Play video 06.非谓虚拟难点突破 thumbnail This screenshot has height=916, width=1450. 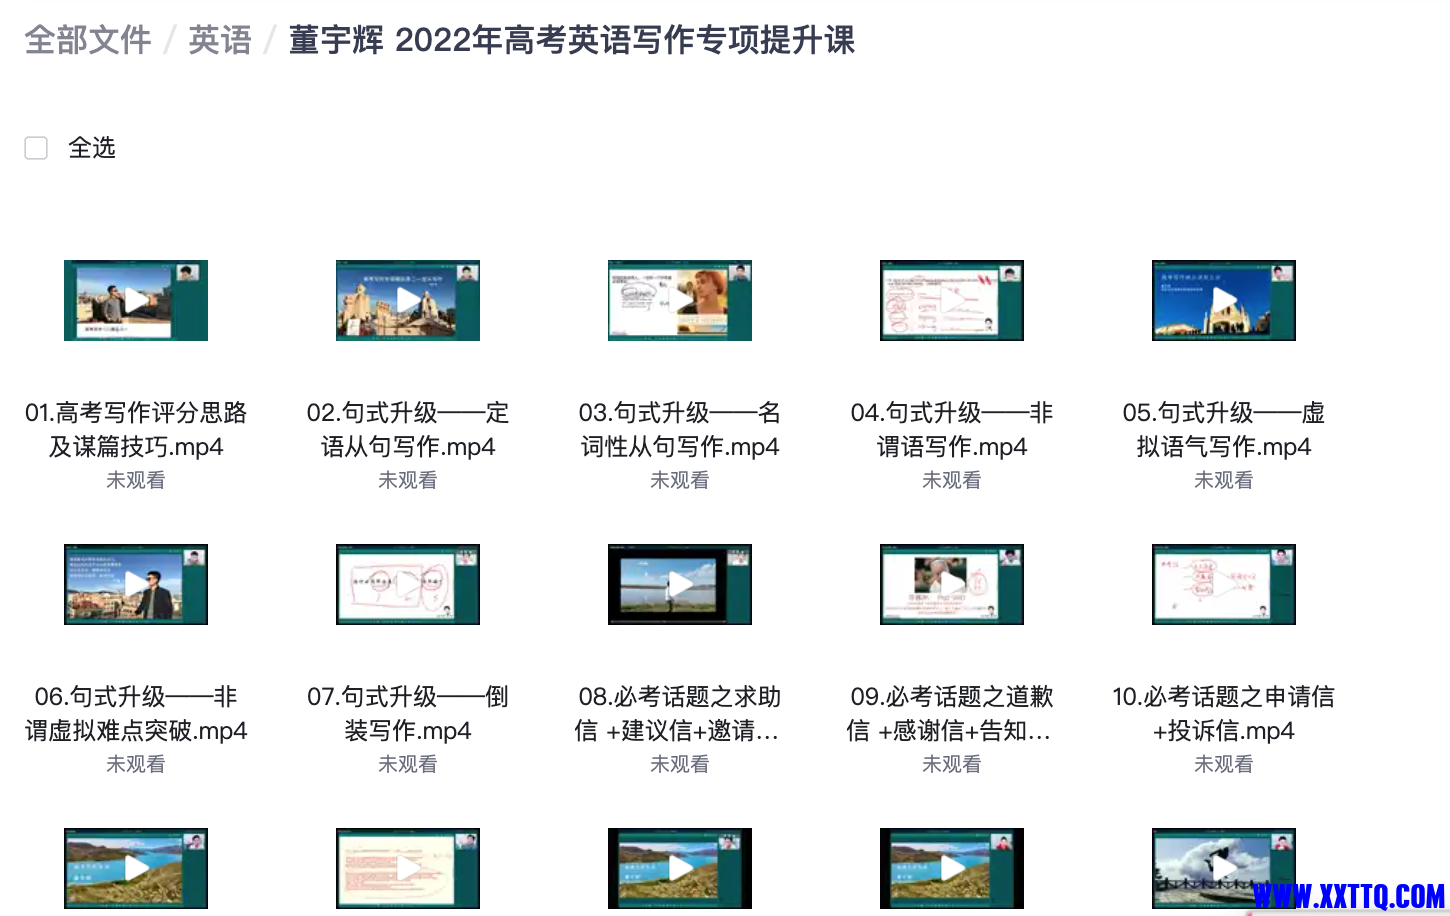(136, 584)
